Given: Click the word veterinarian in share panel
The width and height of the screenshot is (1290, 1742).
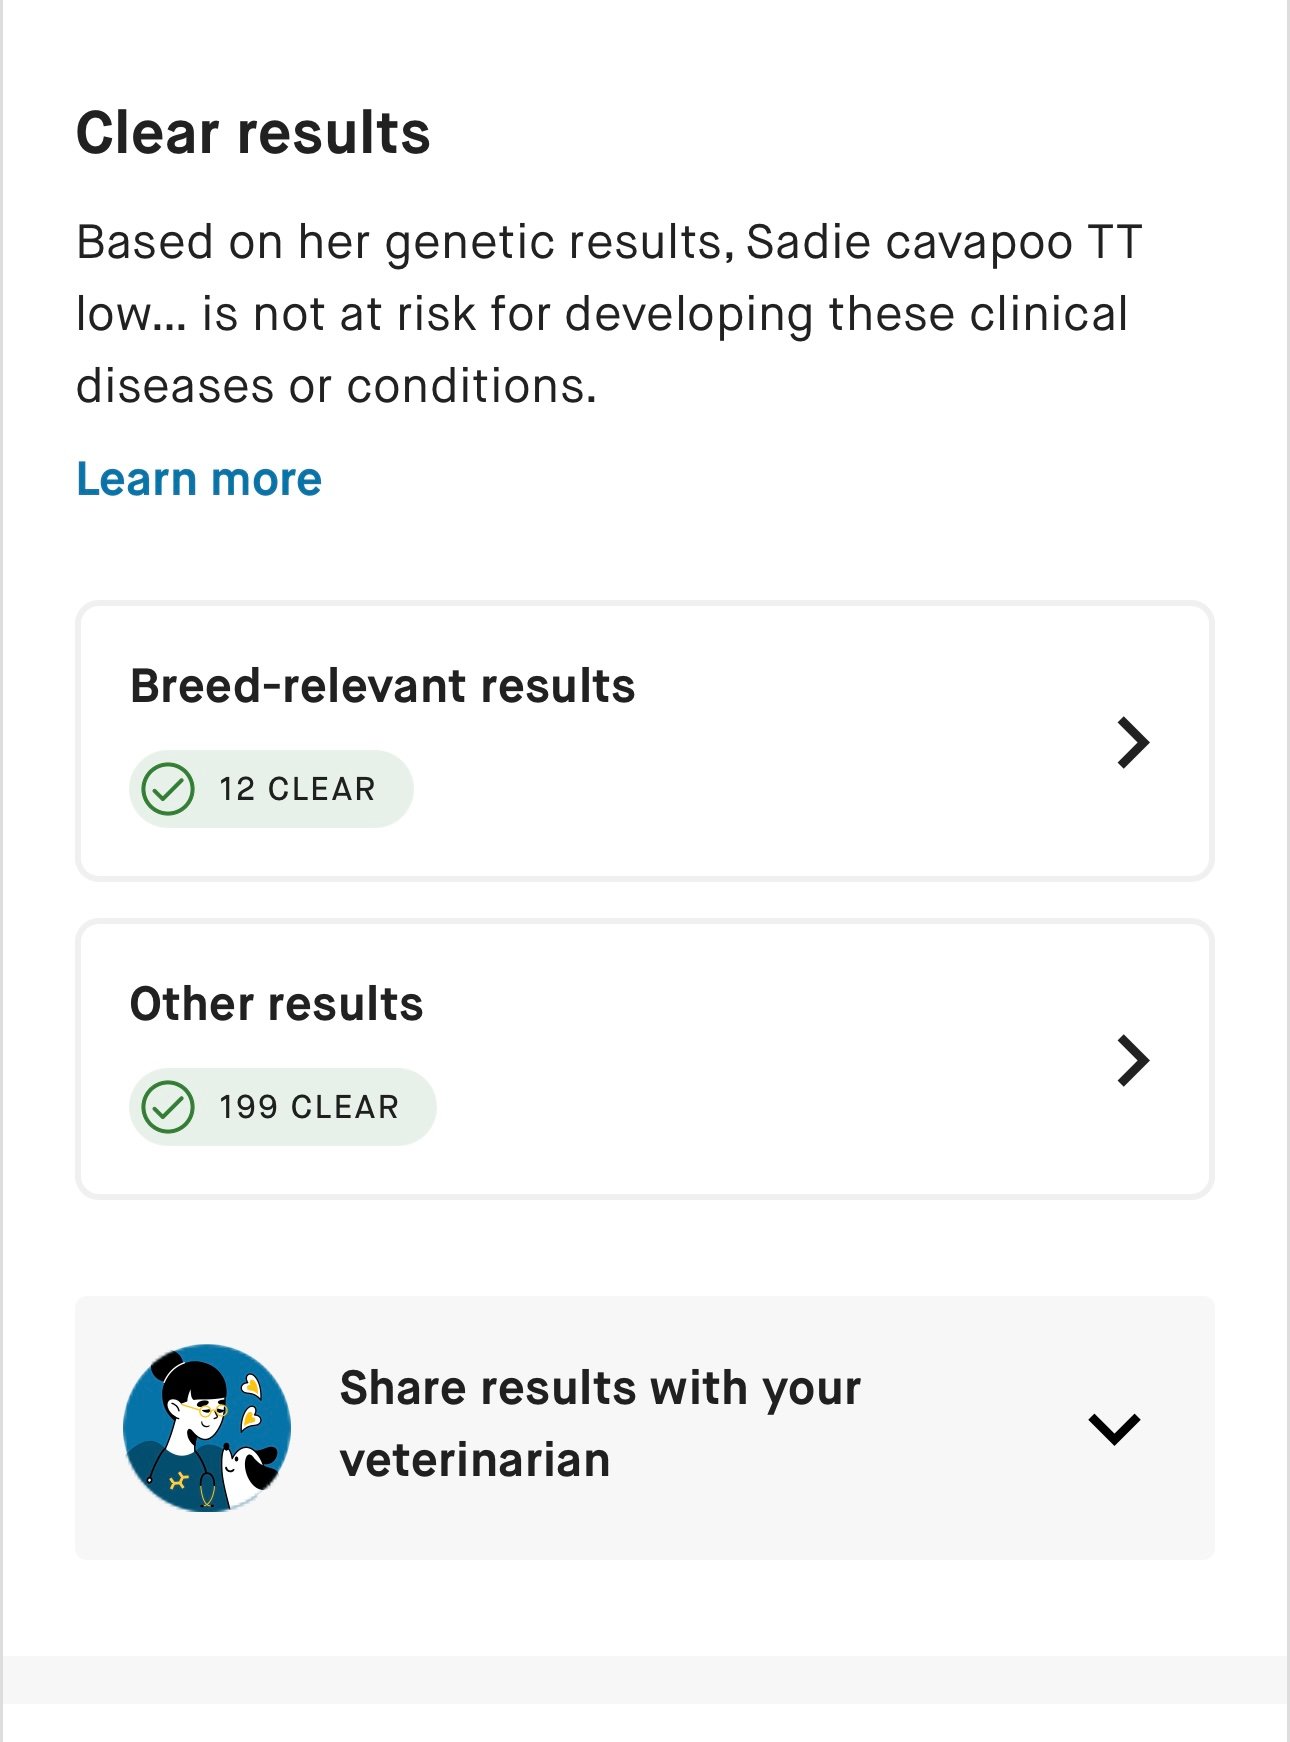Looking at the screenshot, I should pyautogui.click(x=475, y=1460).
